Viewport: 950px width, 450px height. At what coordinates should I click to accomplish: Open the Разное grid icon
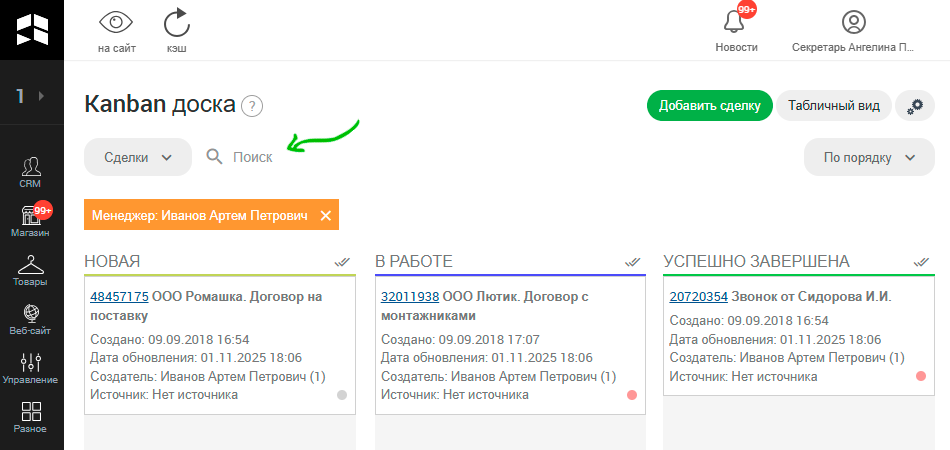tap(30, 416)
